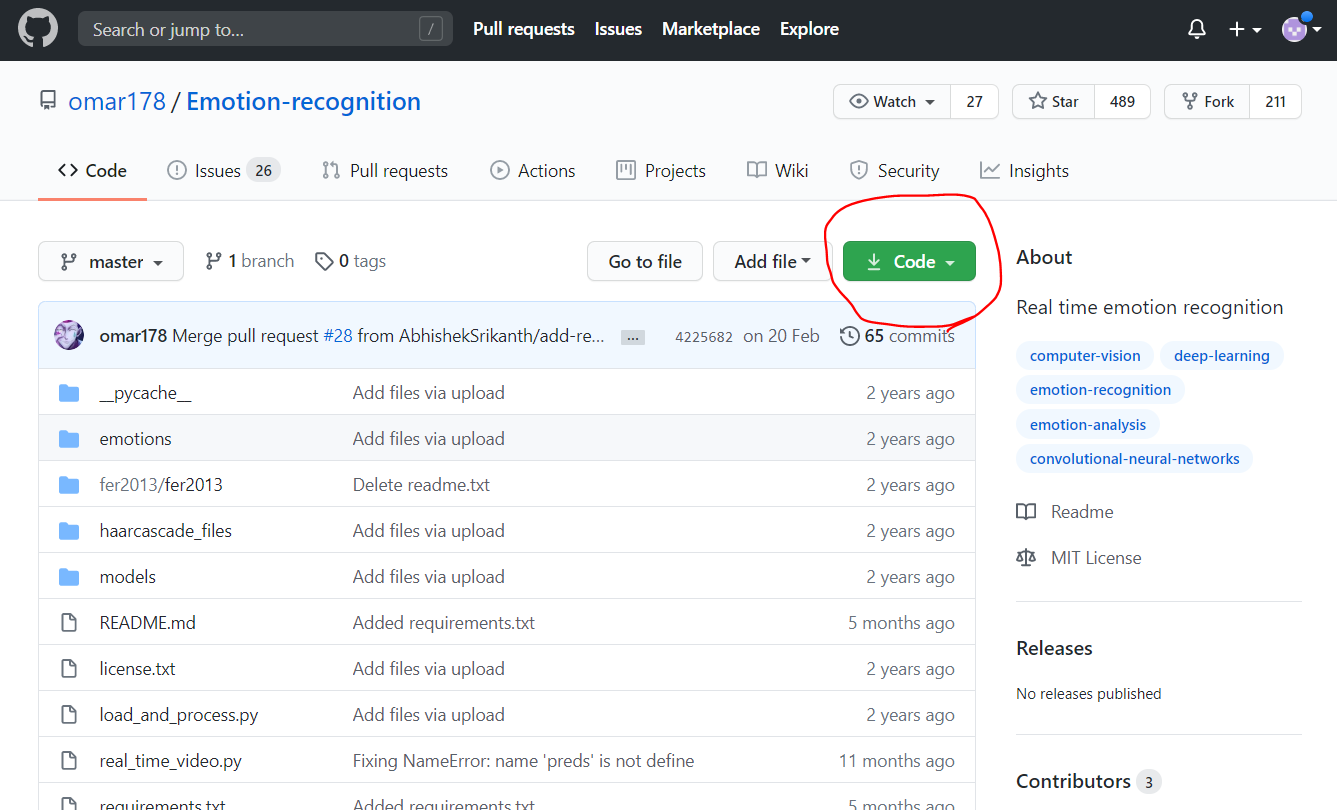Open the README.md file
This screenshot has height=810, width=1337.
point(148,623)
